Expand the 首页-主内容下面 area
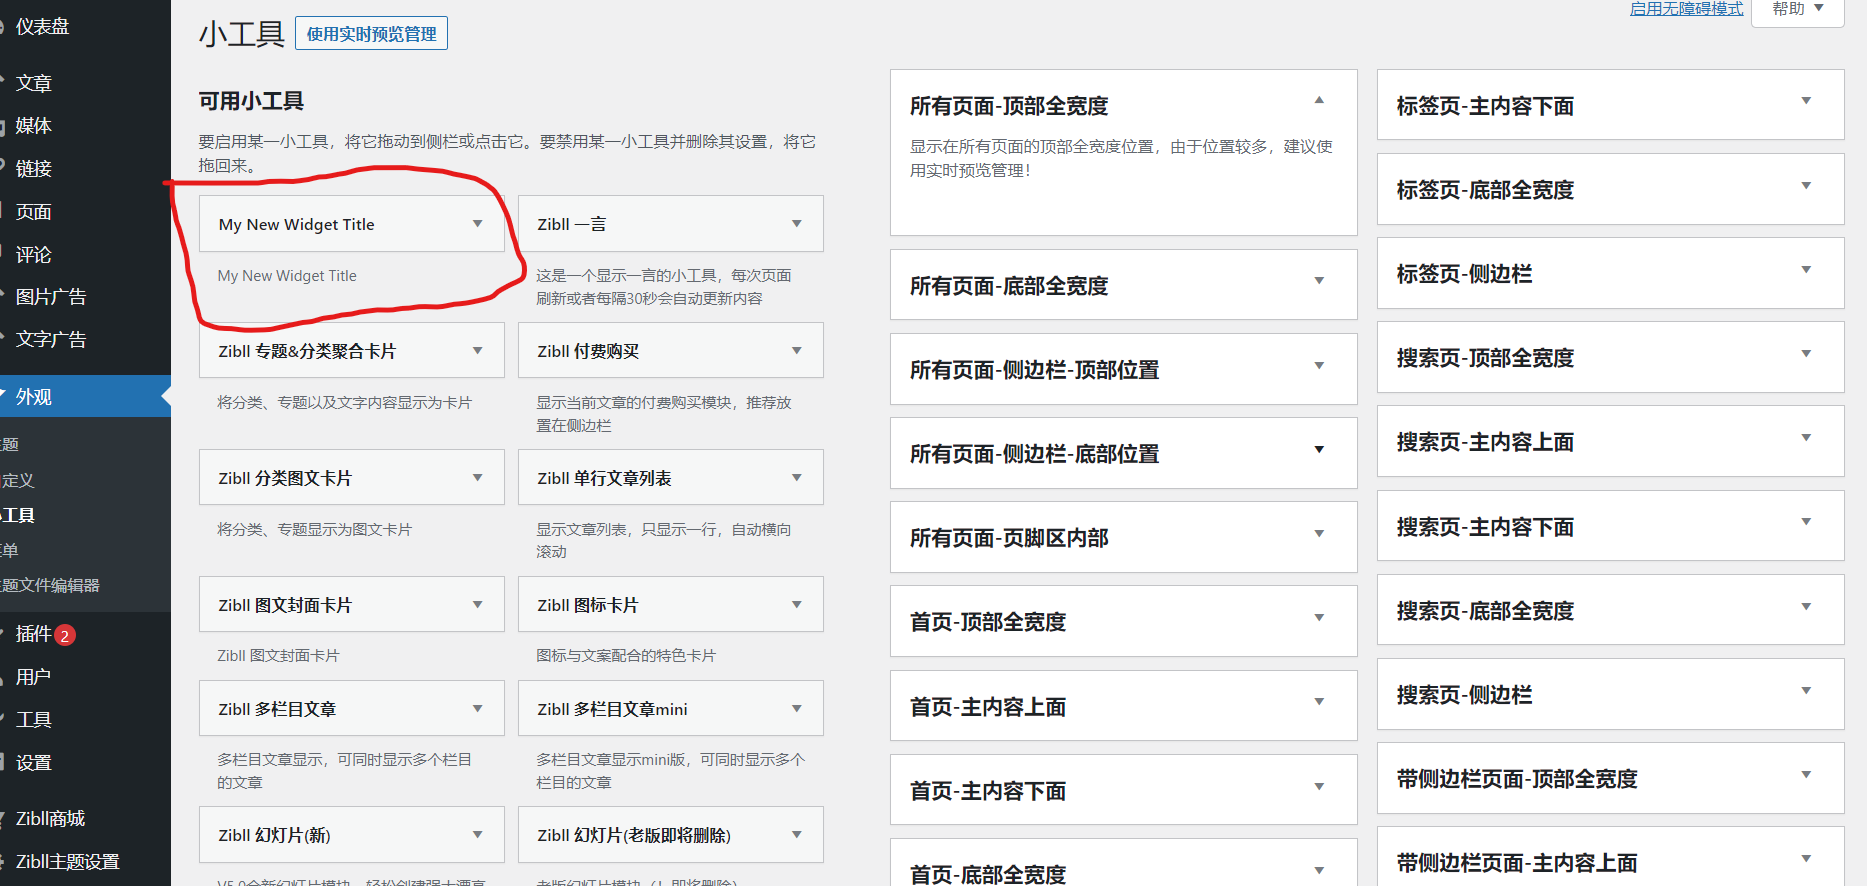This screenshot has height=886, width=1867. [x=1319, y=787]
